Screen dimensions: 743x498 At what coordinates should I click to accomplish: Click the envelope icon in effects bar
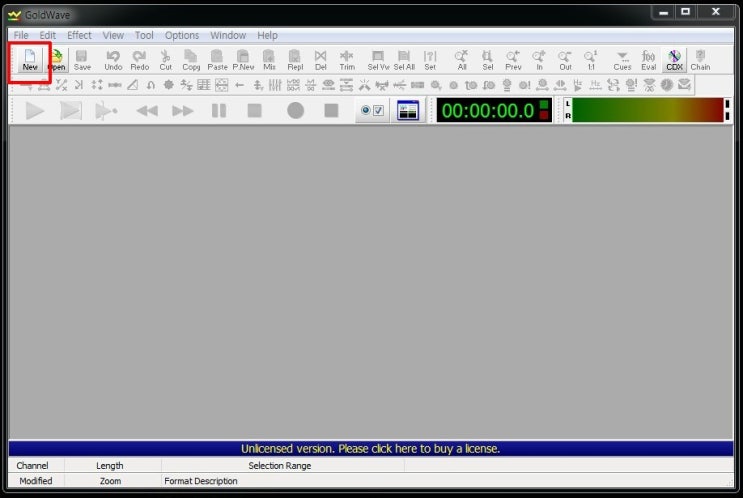pos(684,85)
